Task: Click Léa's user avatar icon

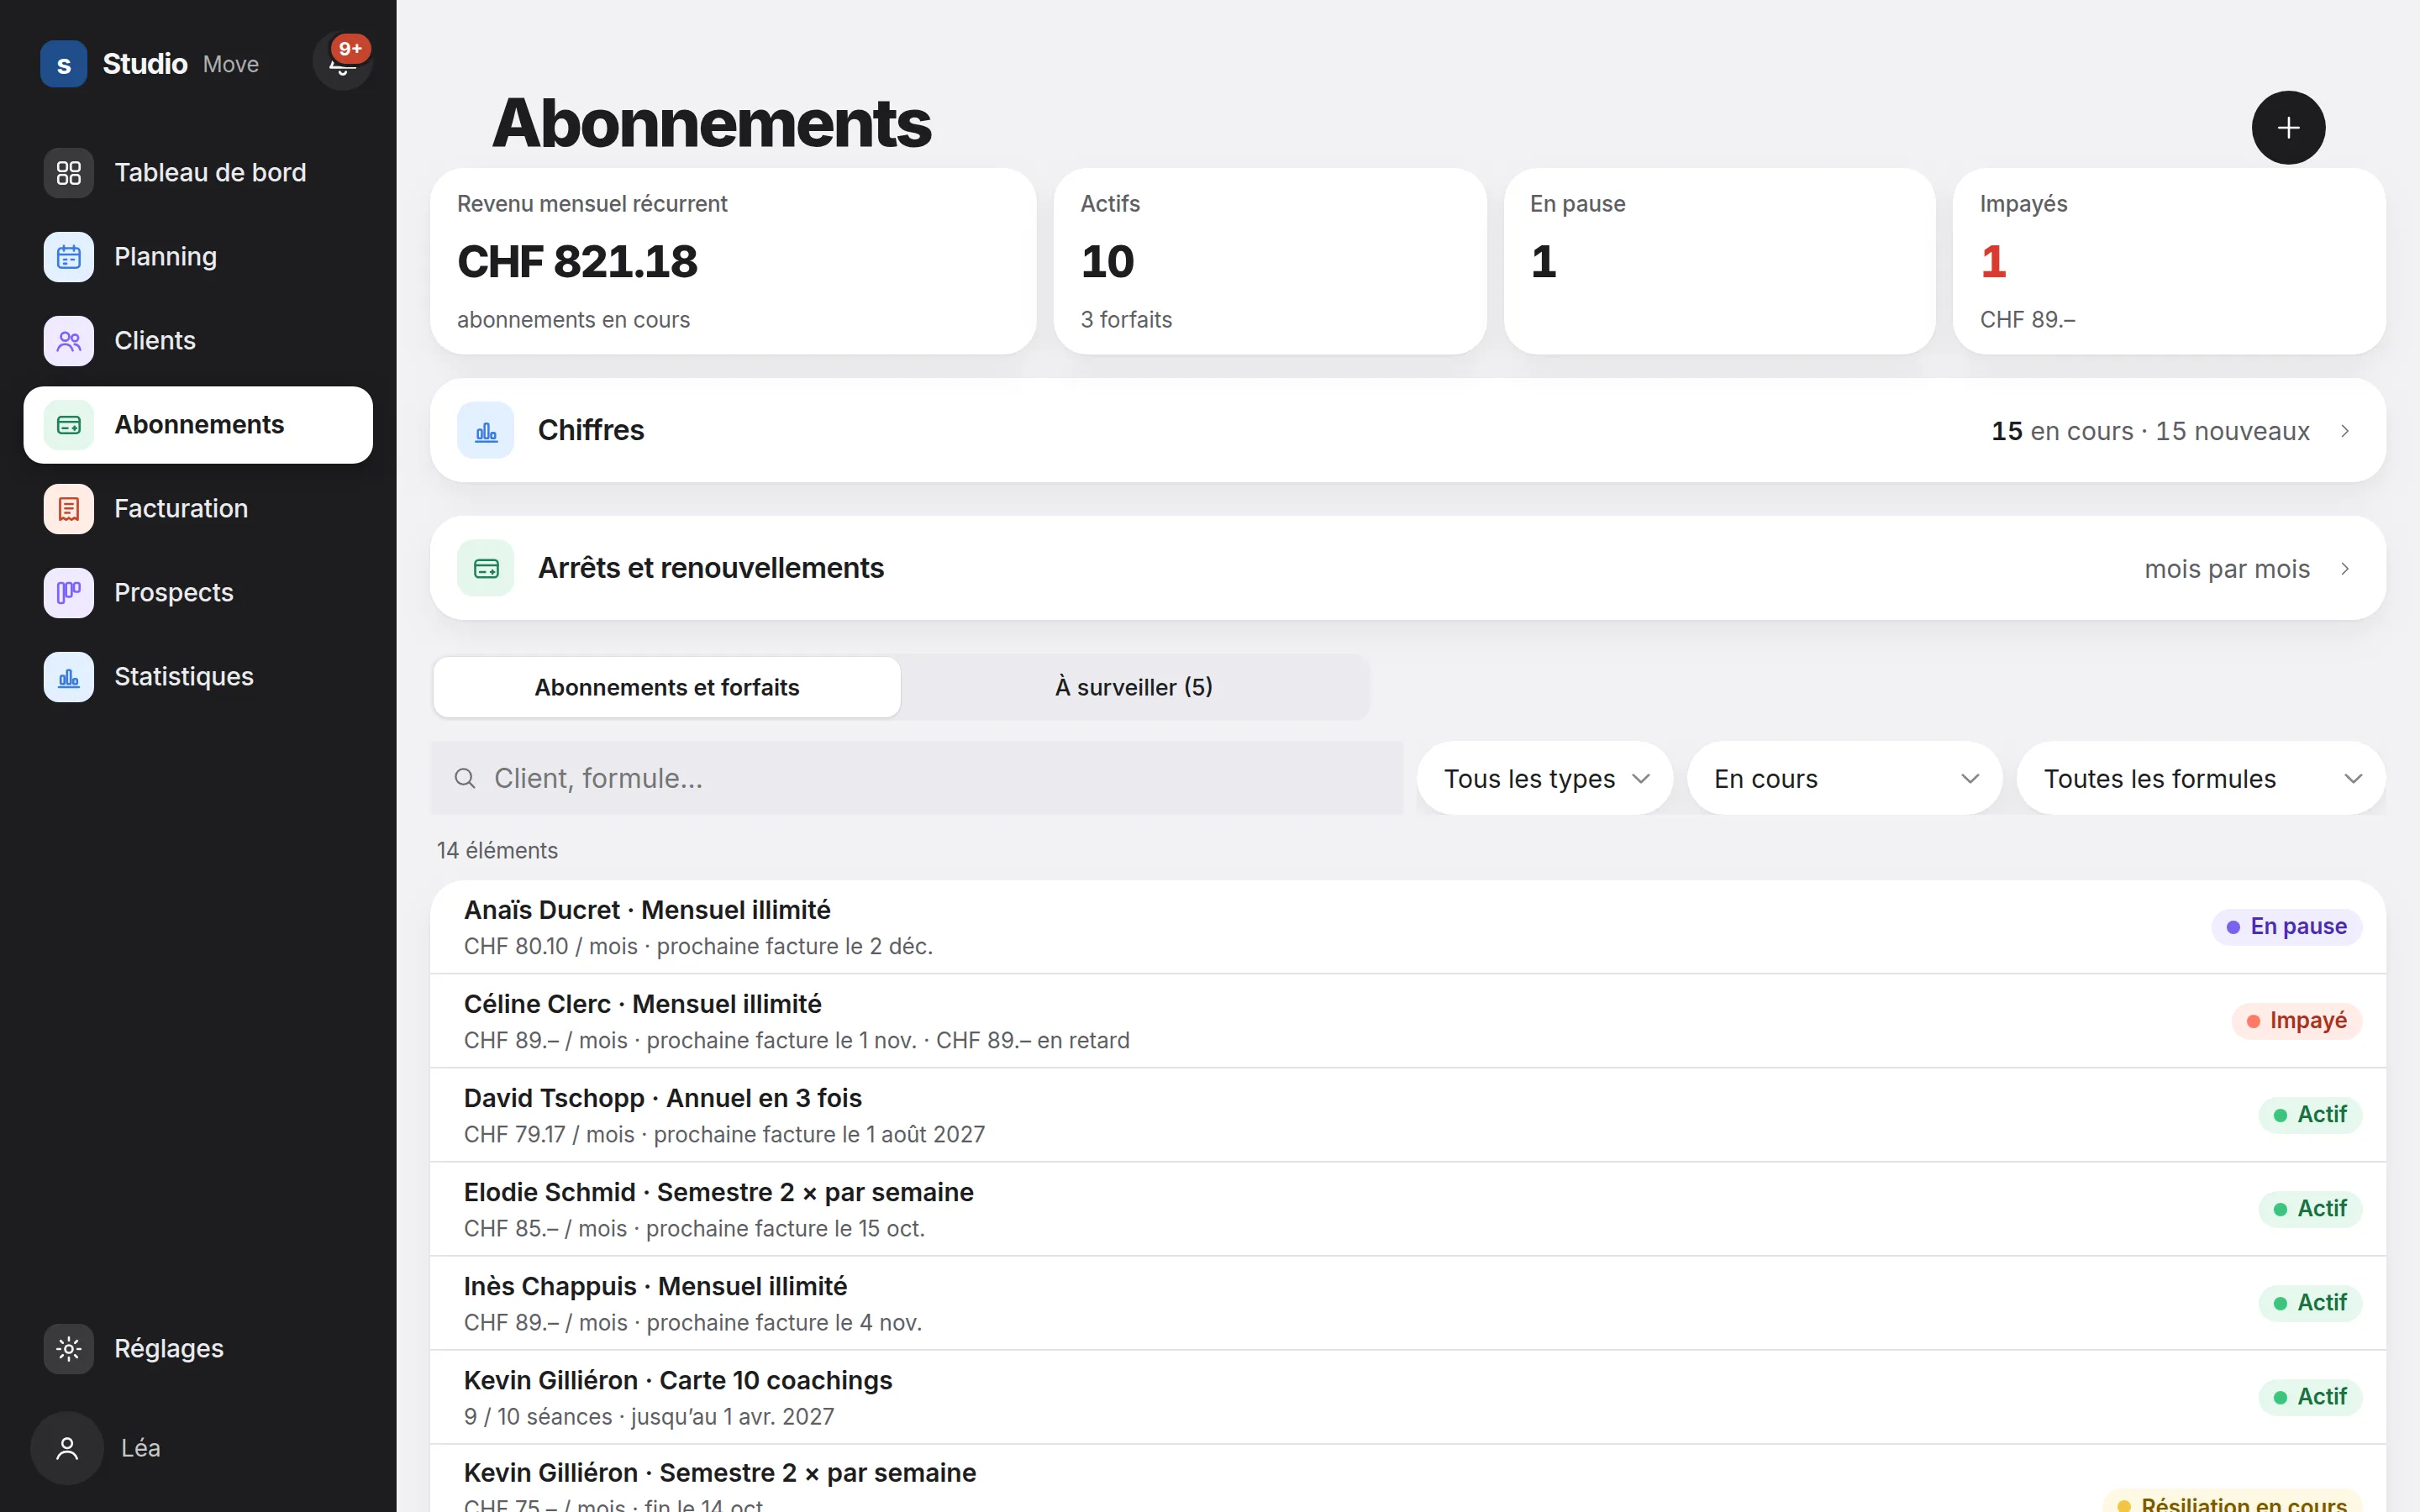Action: (67, 1448)
